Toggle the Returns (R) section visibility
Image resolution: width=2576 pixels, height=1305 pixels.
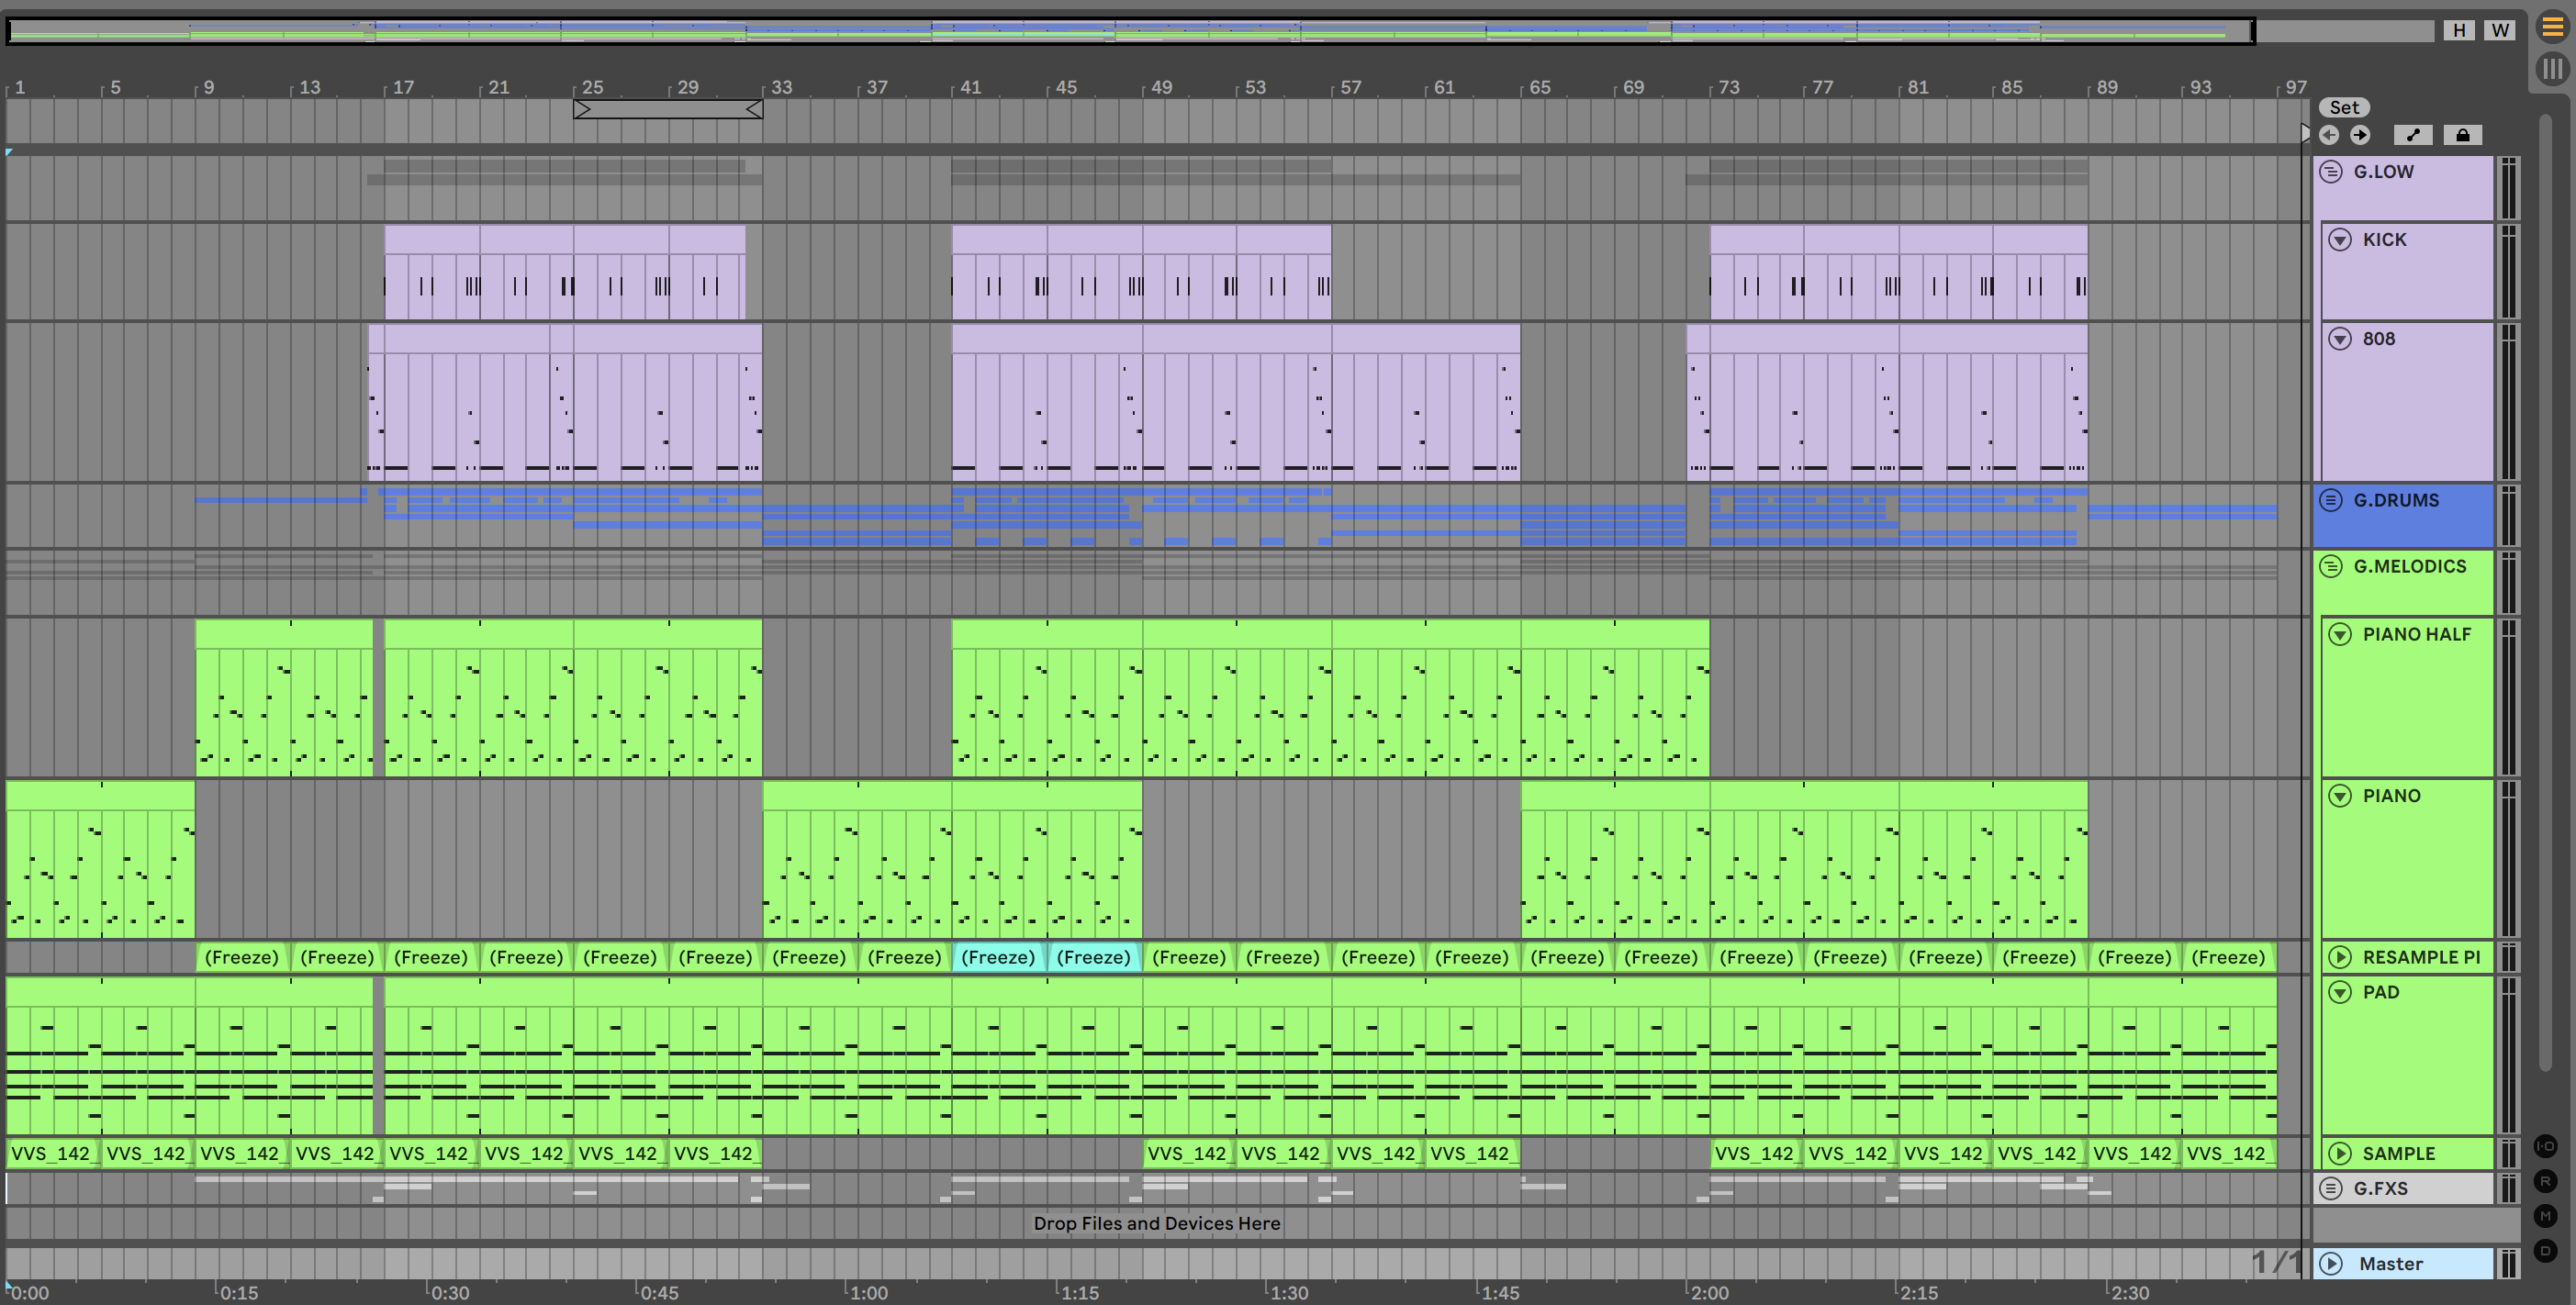pyautogui.click(x=2545, y=1181)
